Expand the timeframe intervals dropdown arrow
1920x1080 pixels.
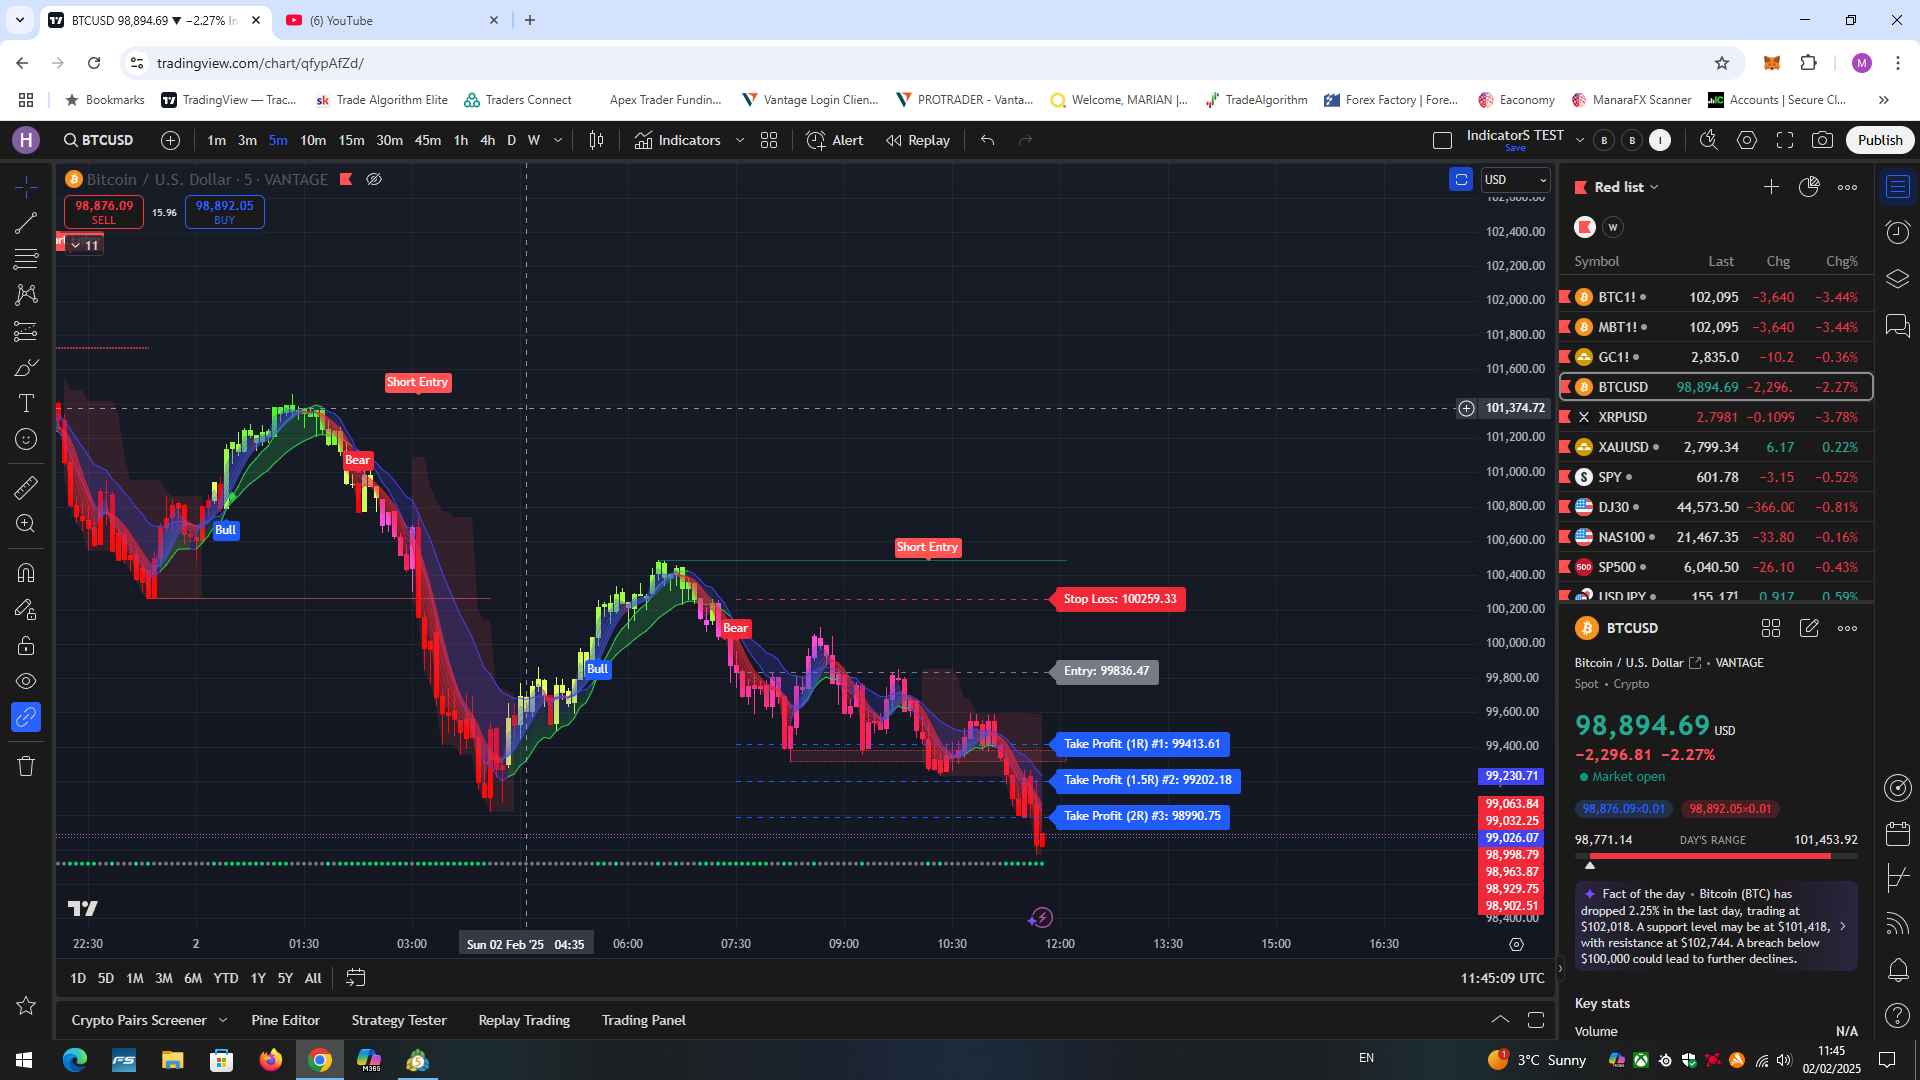click(x=558, y=140)
